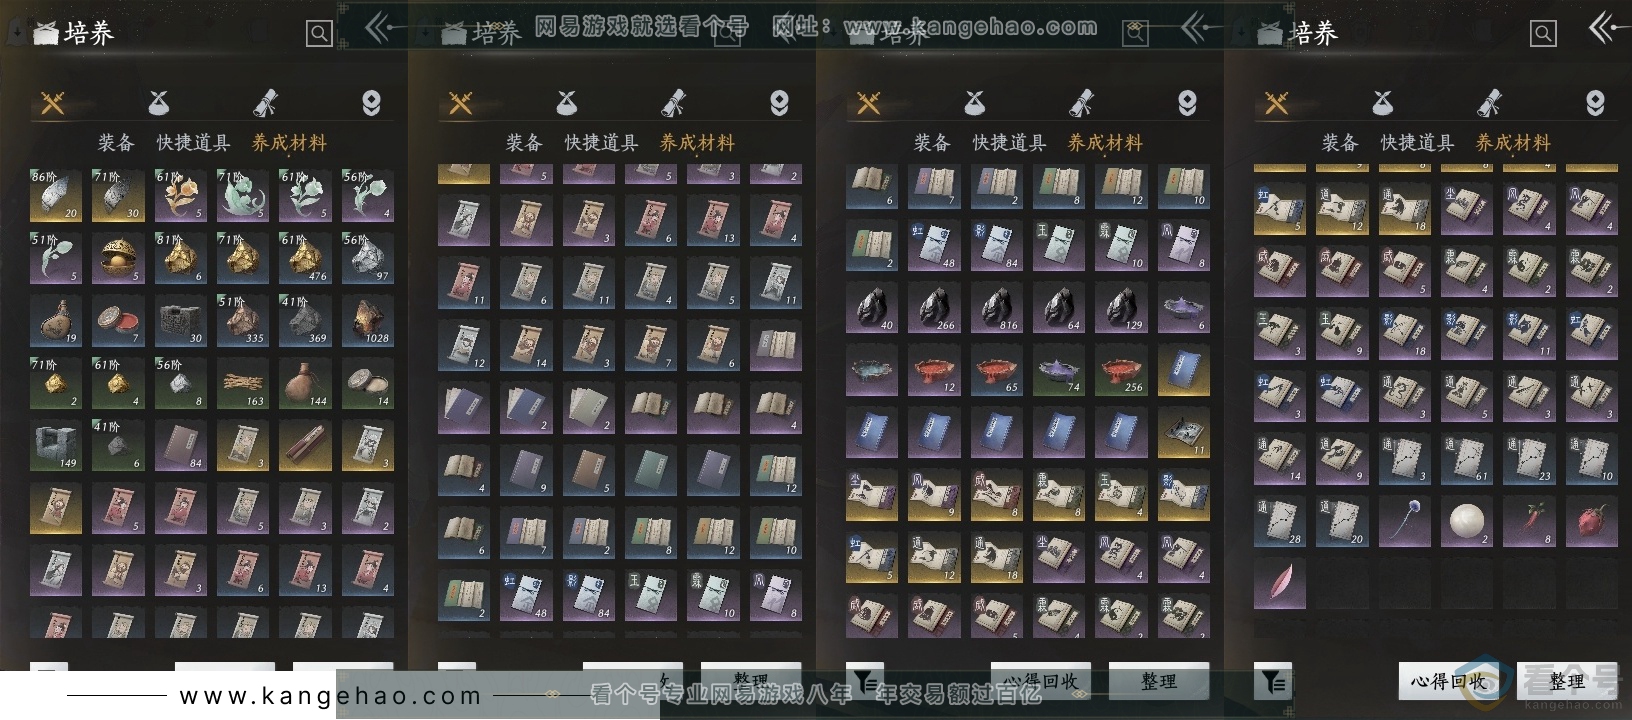The height and width of the screenshot is (720, 1632).
Task: Select white pearl in fourth panel
Action: coord(1467,521)
